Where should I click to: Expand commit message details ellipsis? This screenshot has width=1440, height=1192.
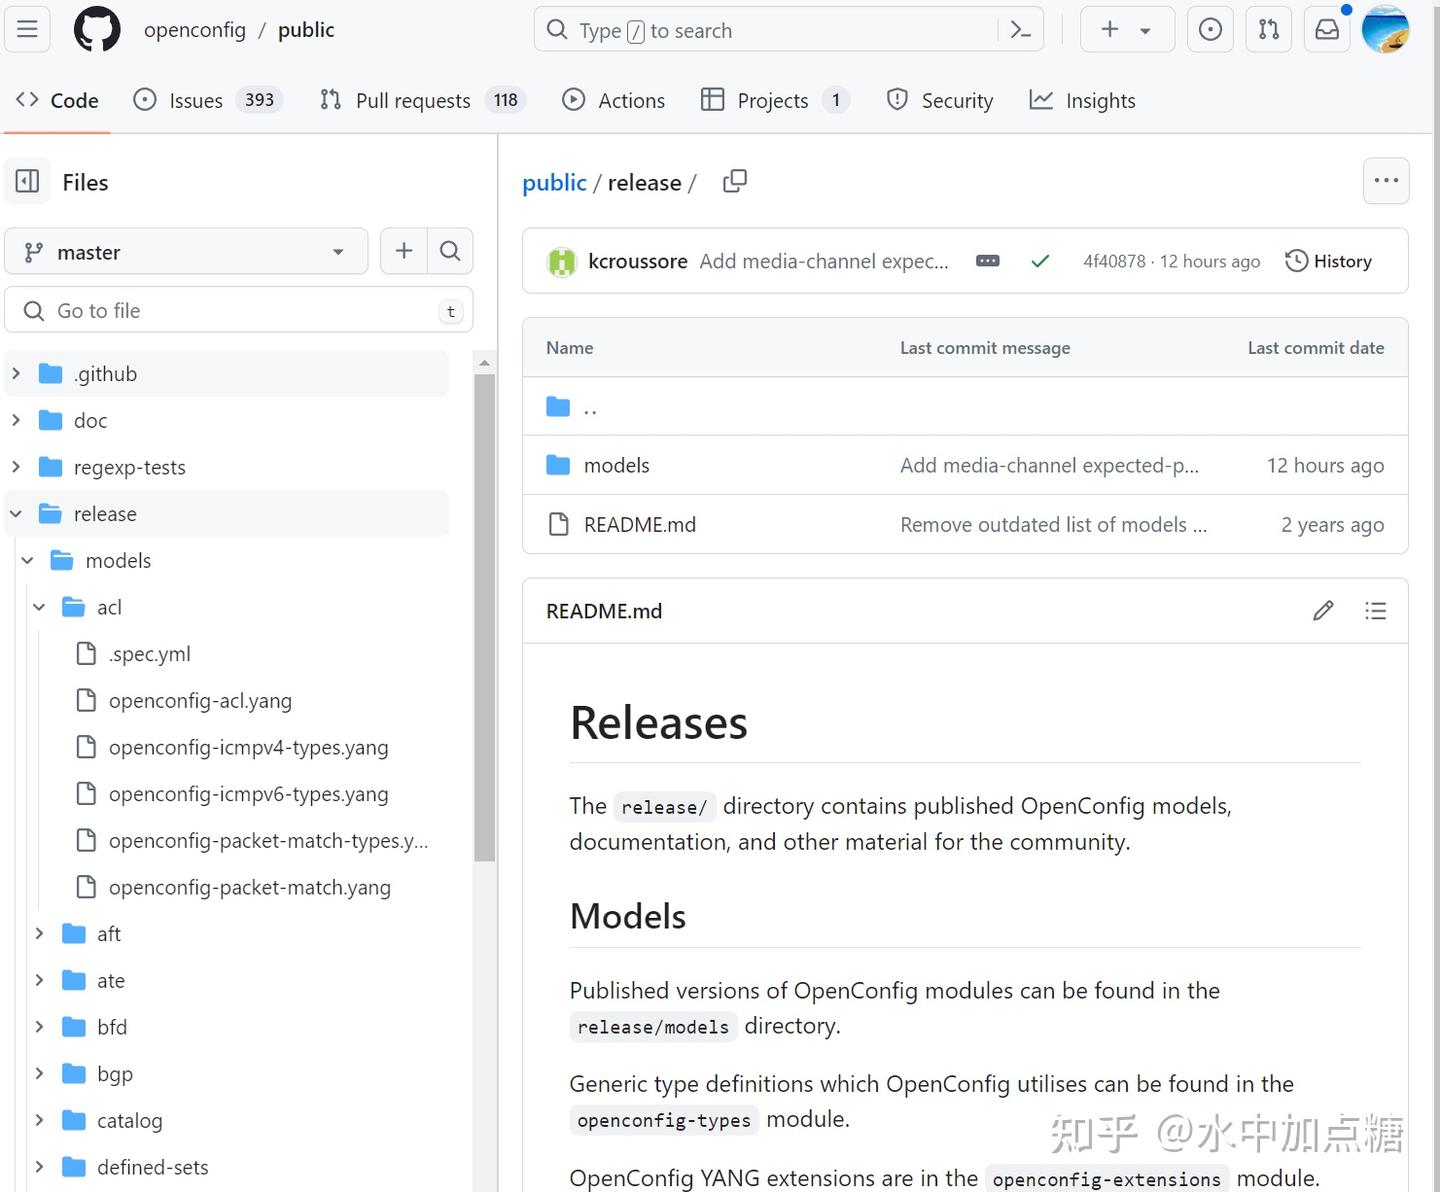coord(988,261)
